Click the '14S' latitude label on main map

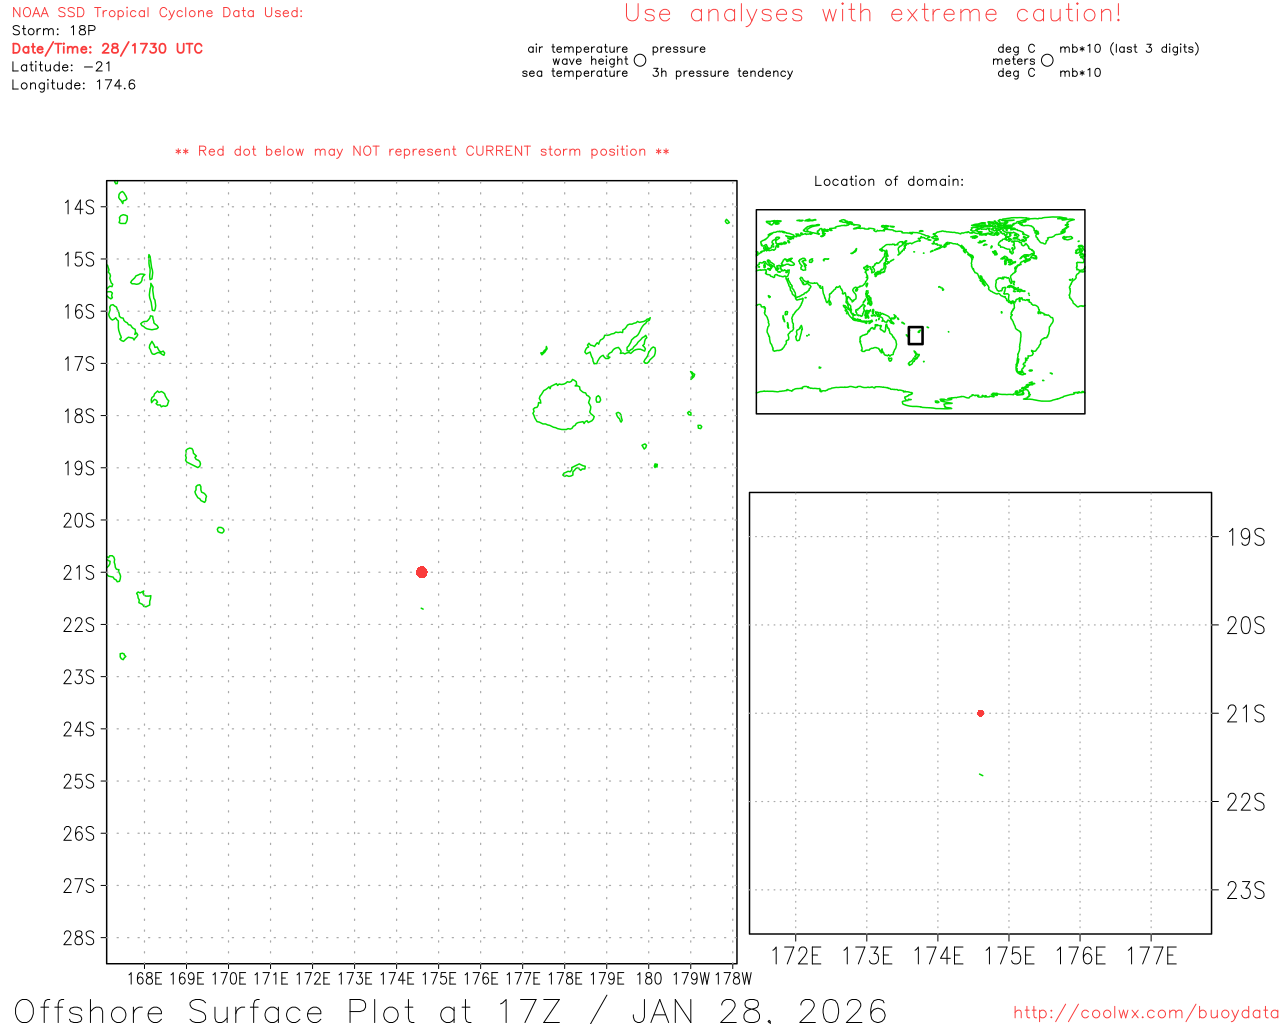79,207
